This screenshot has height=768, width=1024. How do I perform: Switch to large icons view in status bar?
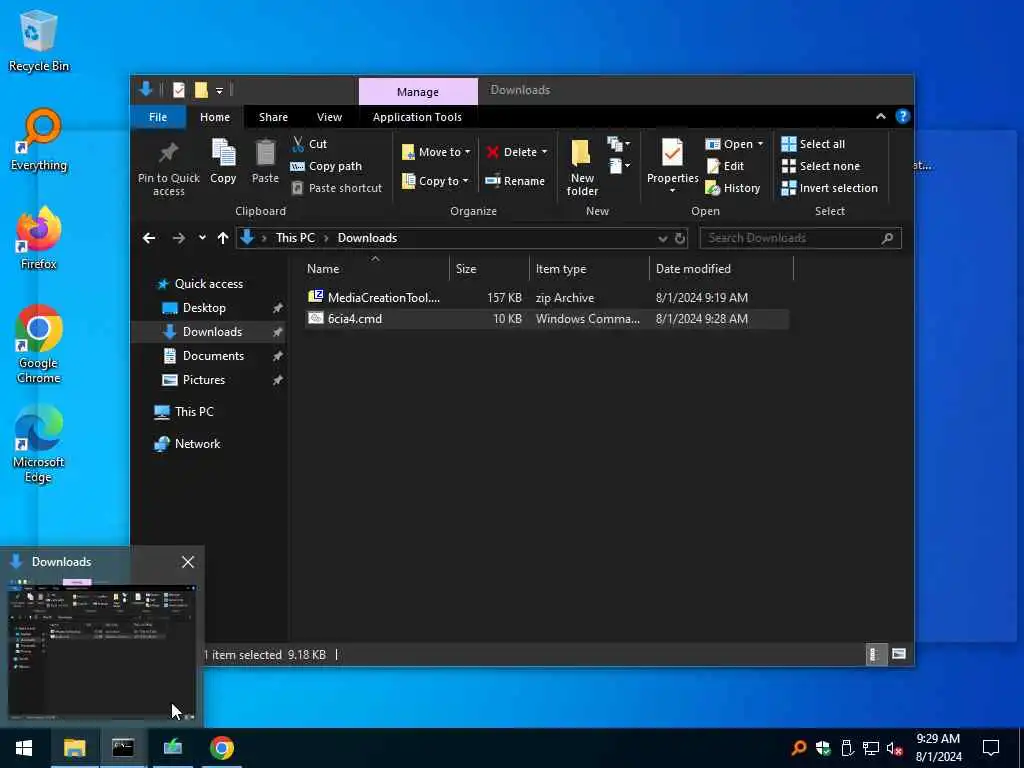coord(899,654)
